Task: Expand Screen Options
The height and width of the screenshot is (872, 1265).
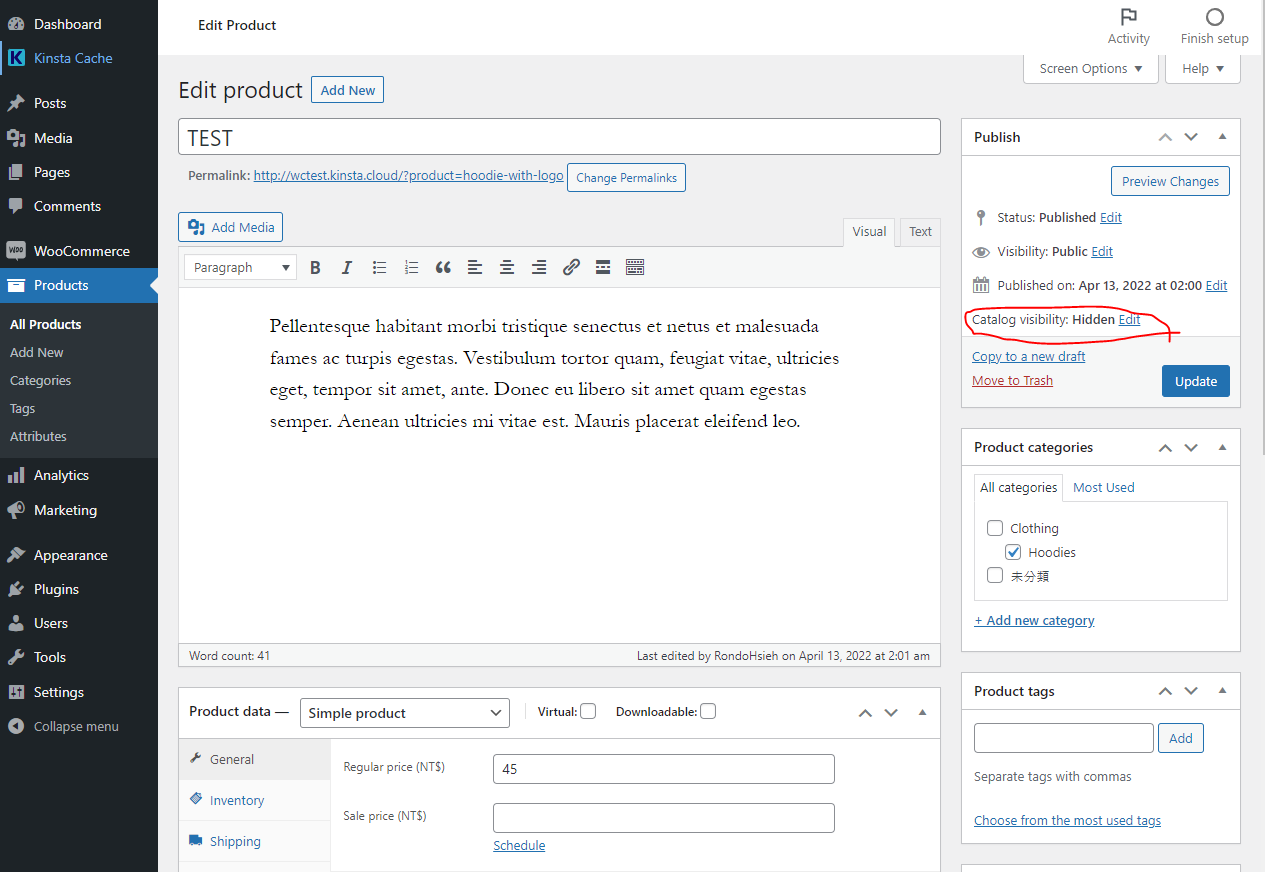Action: tap(1091, 68)
